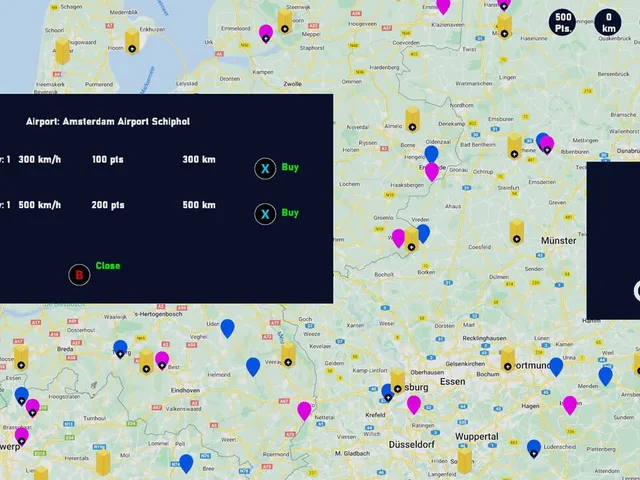Click the 300 km/h speed value

40,160
